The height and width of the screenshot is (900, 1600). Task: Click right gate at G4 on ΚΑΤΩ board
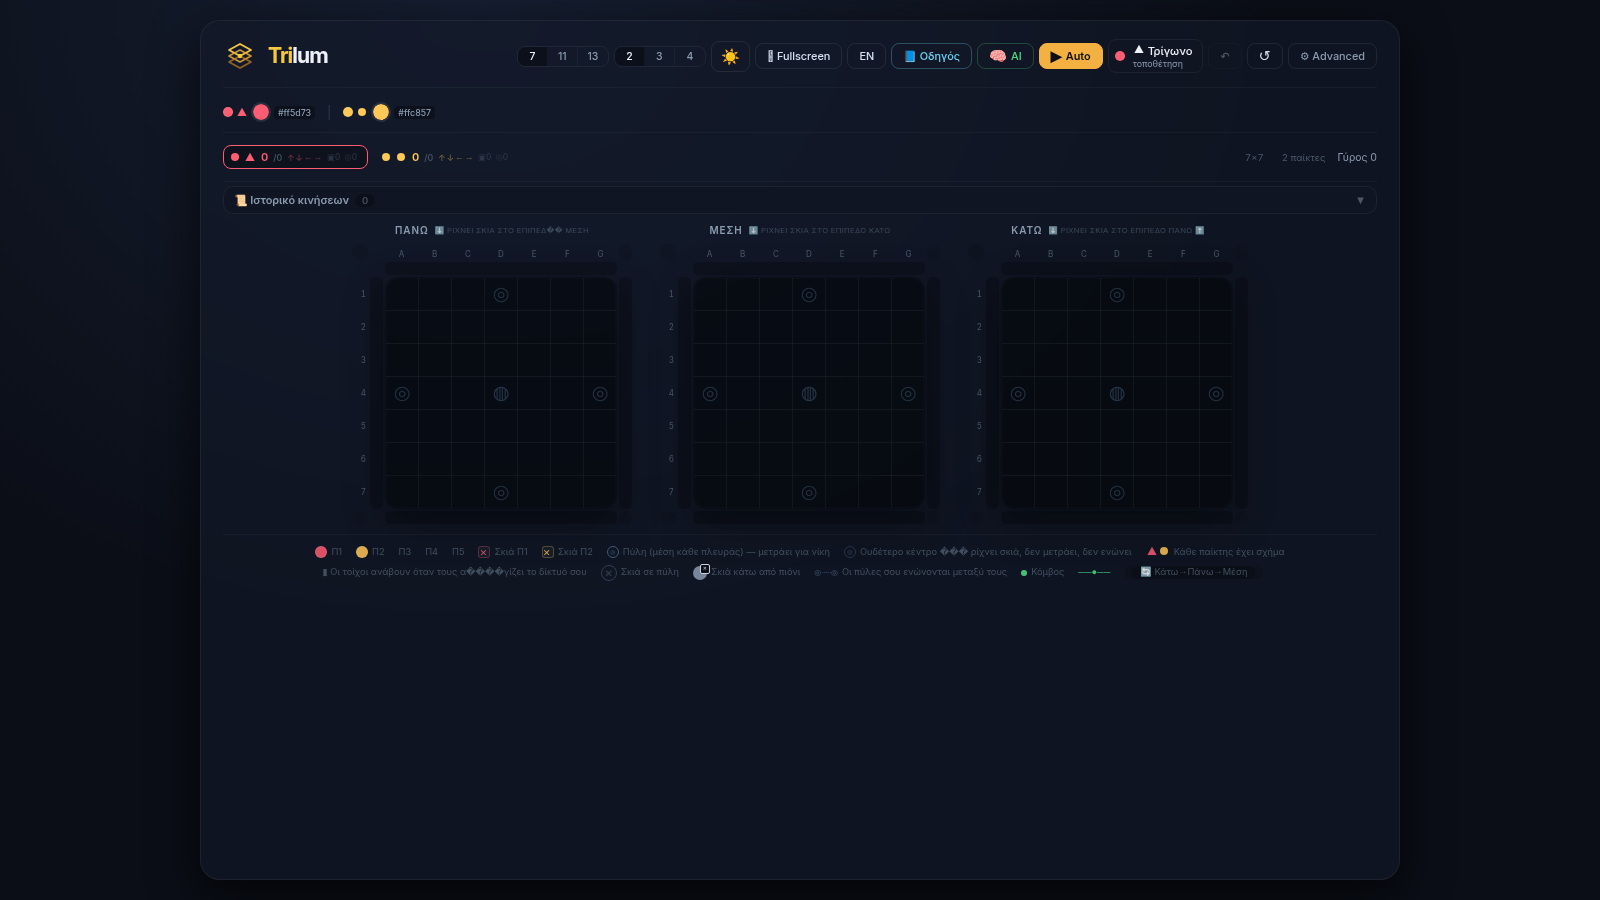(1216, 394)
